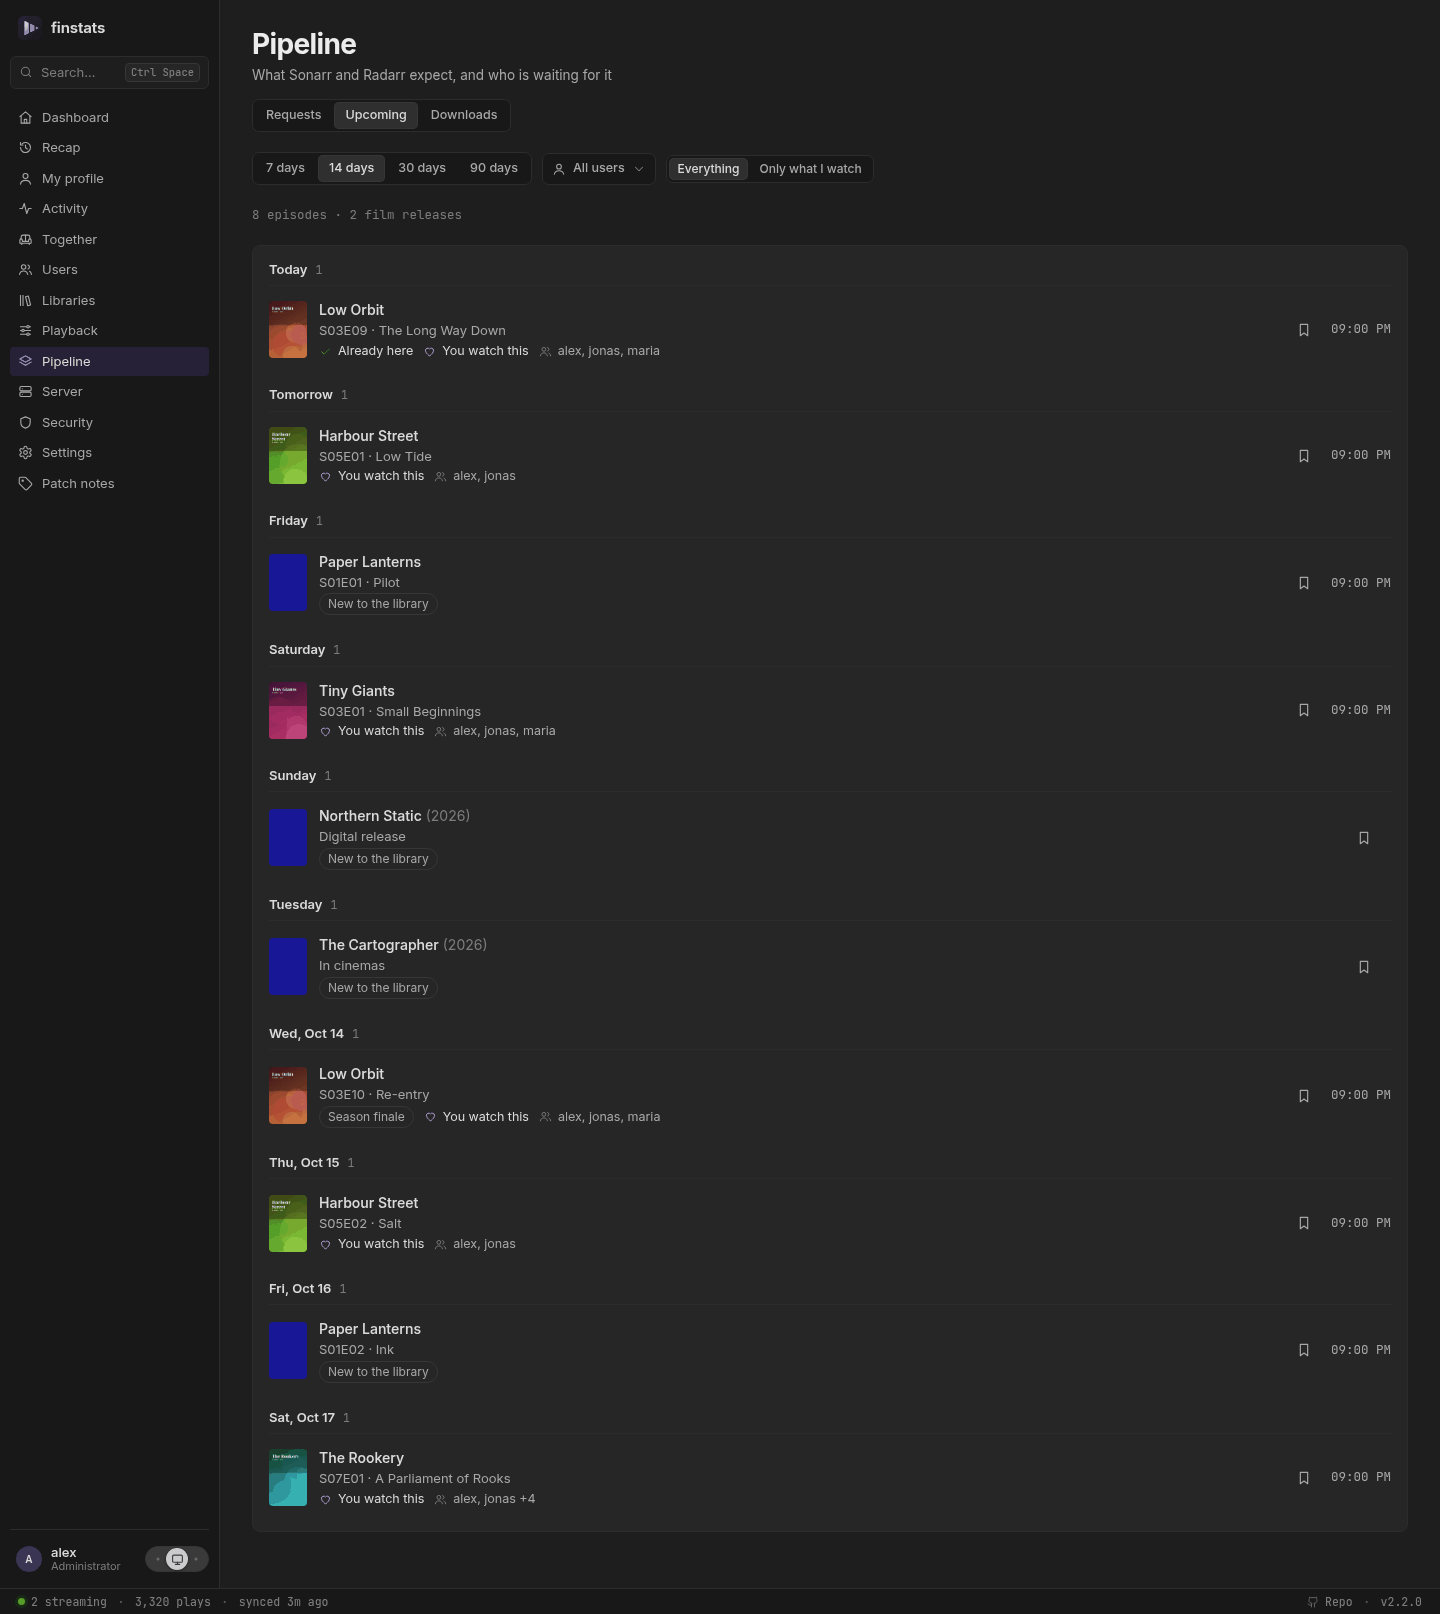Open the Settings page link
The height and width of the screenshot is (1614, 1440).
tap(109, 453)
